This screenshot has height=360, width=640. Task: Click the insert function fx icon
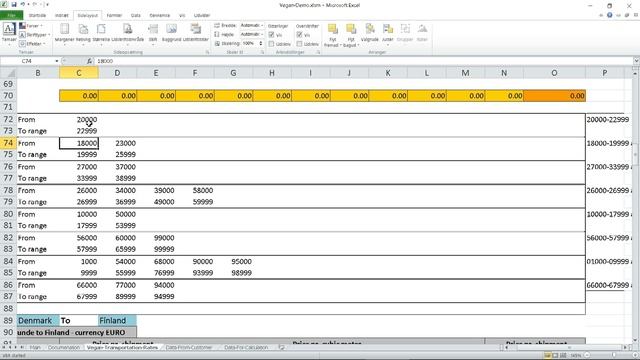coord(89,61)
